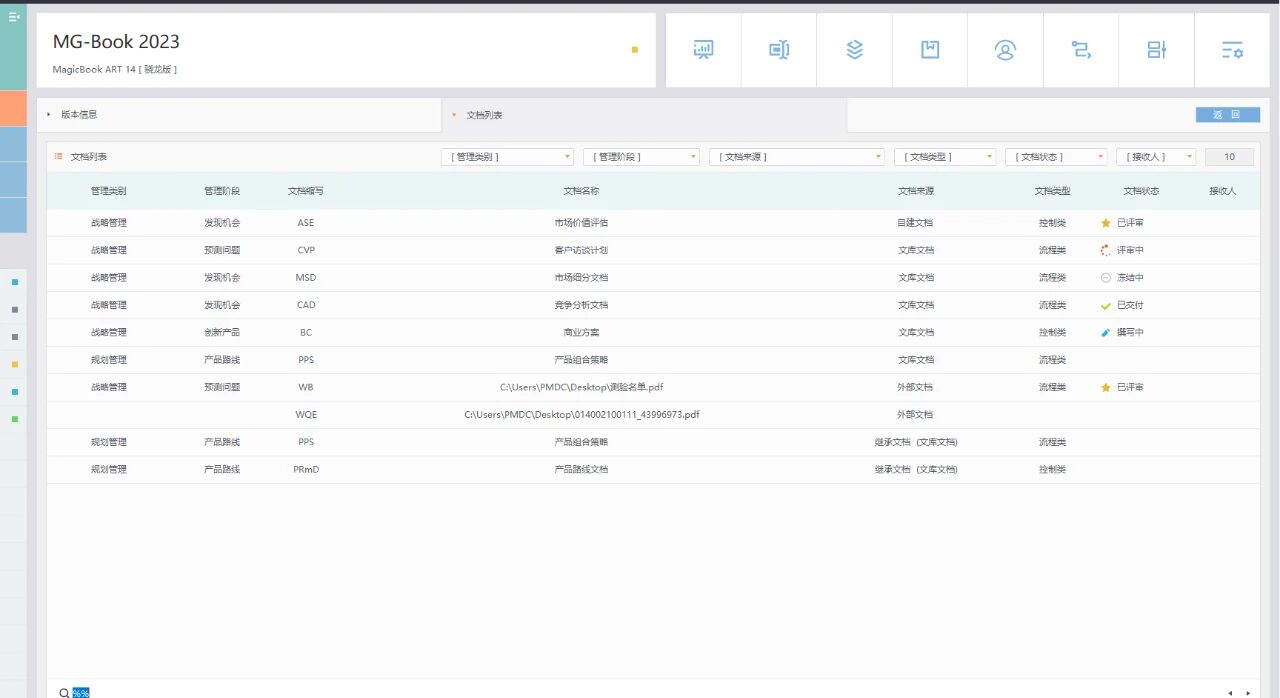Open the 测验名单.pdf document row

pos(581,387)
